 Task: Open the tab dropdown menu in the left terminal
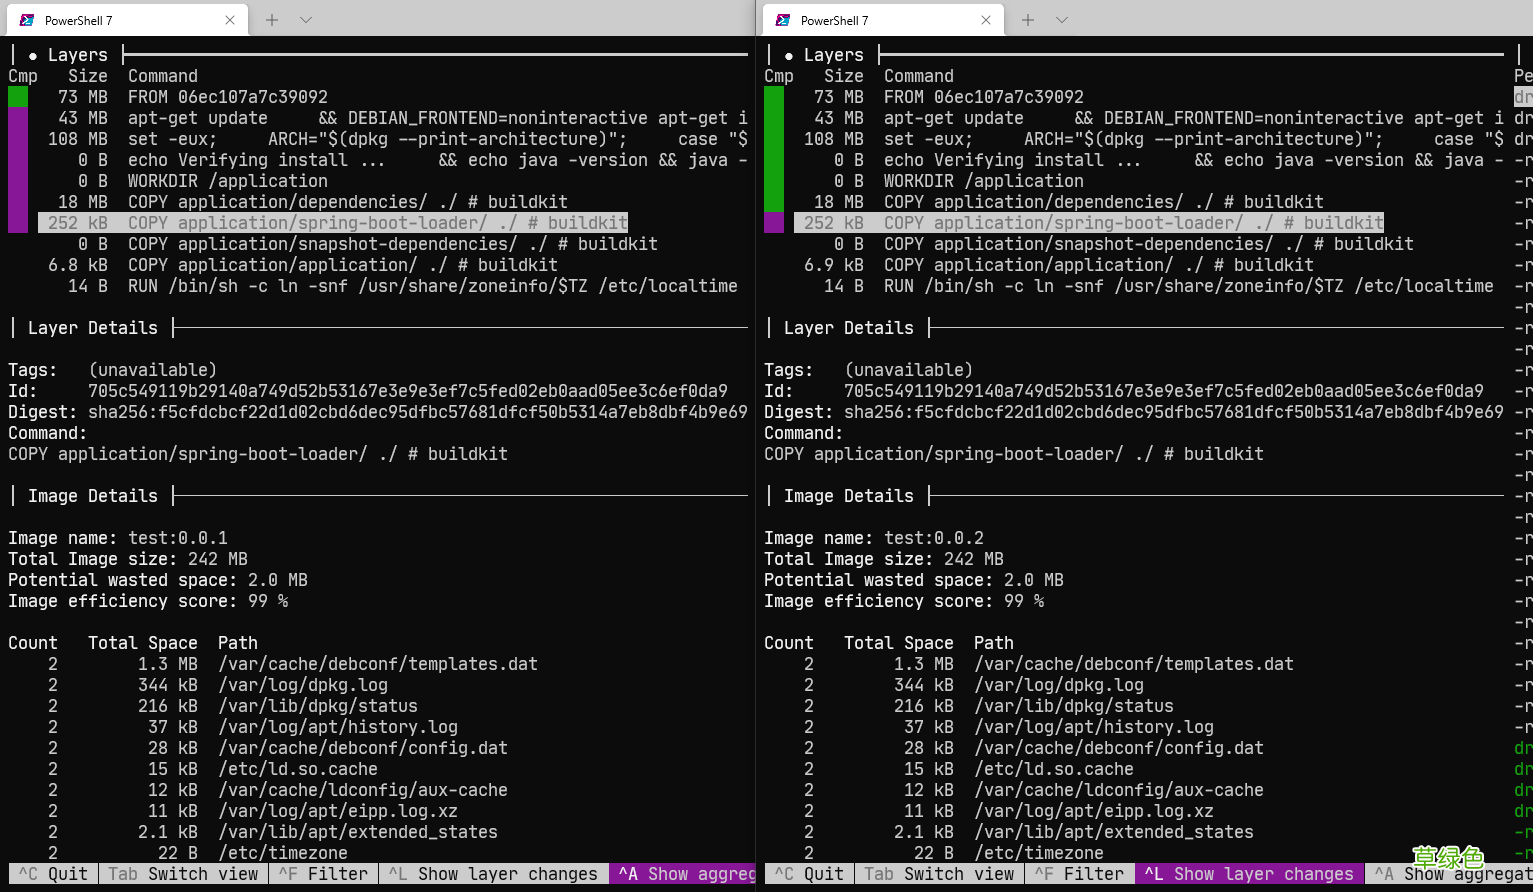click(306, 19)
